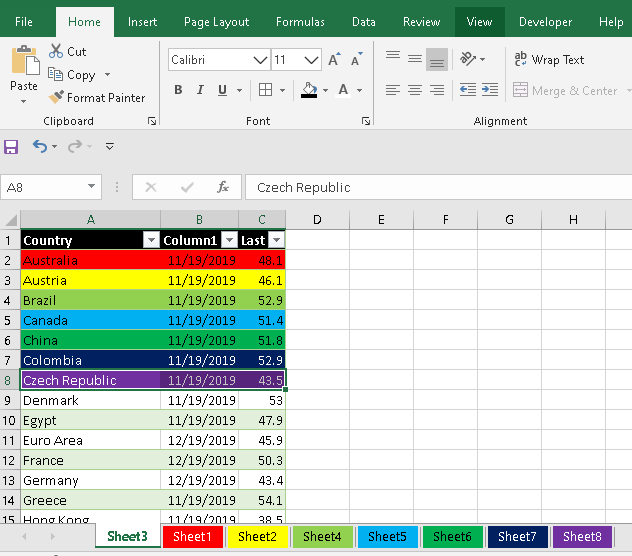This screenshot has width=632, height=556.
Task: Click the next sheet scroll arrow
Action: click(x=53, y=536)
